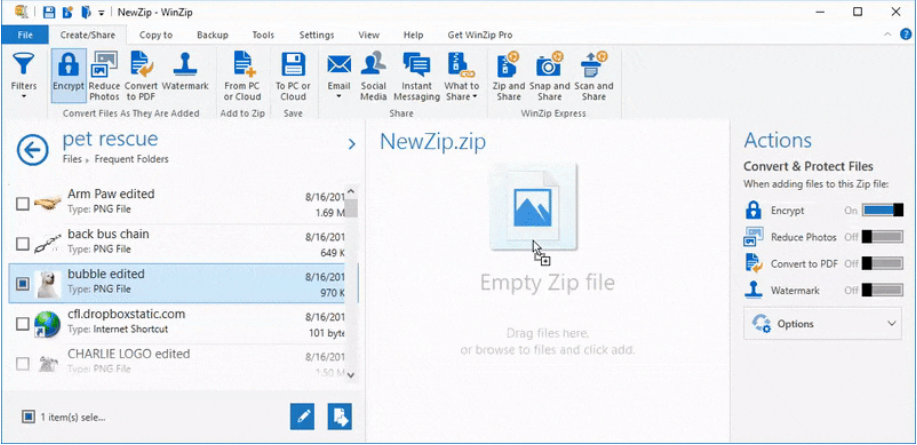
Task: Check the Arm Paw edited checkbox
Action: click(22, 204)
